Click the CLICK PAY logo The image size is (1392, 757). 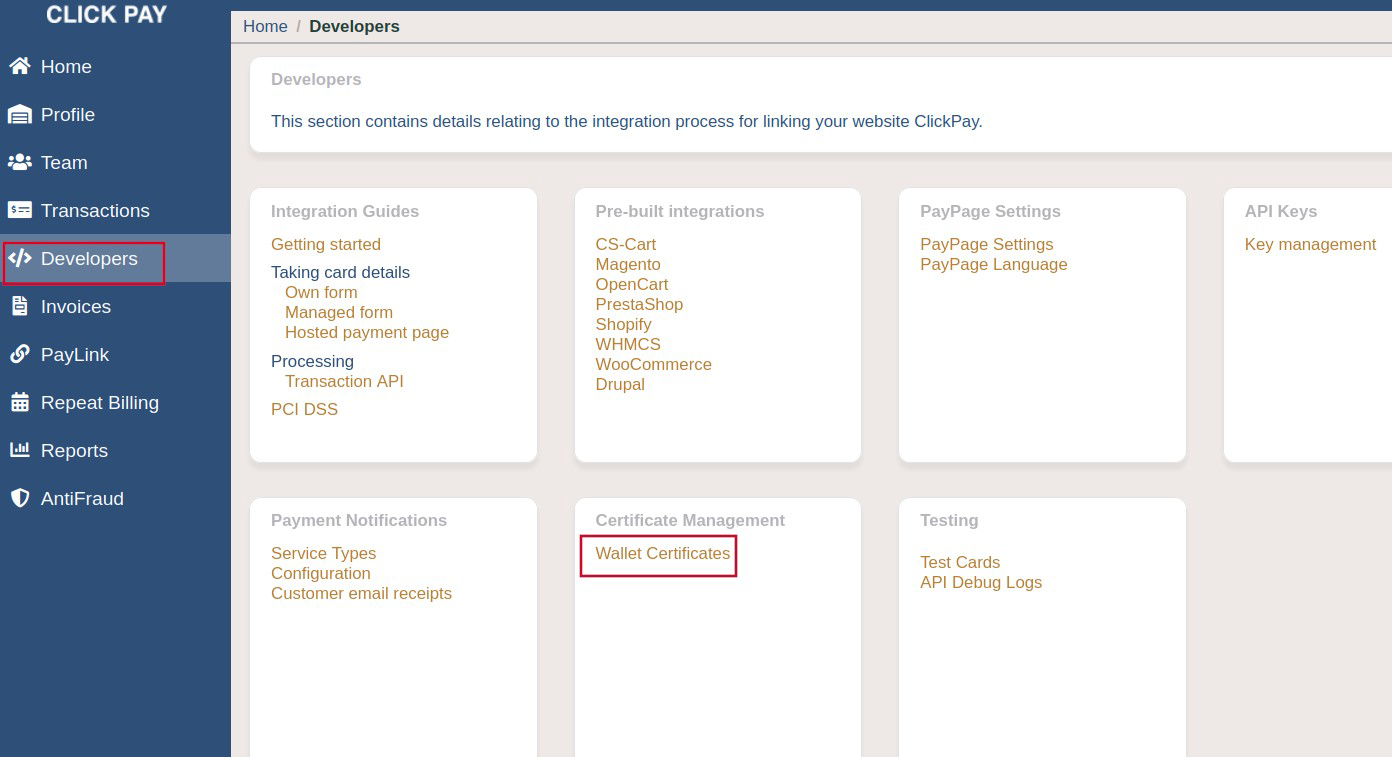click(106, 14)
